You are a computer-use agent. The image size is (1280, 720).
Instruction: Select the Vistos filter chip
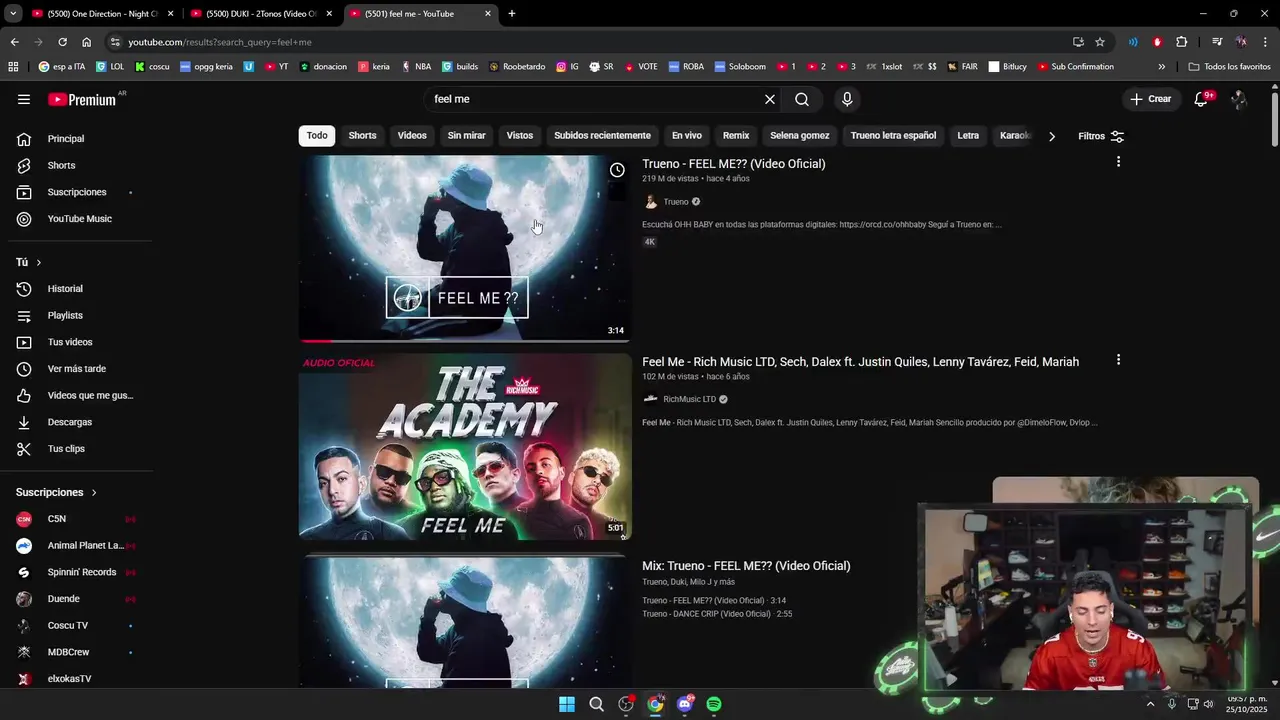pyautogui.click(x=520, y=135)
